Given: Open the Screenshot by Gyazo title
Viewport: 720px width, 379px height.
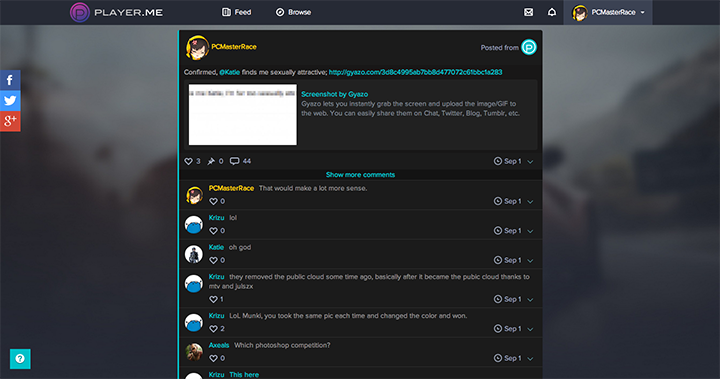Looking at the screenshot, I should tap(334, 94).
